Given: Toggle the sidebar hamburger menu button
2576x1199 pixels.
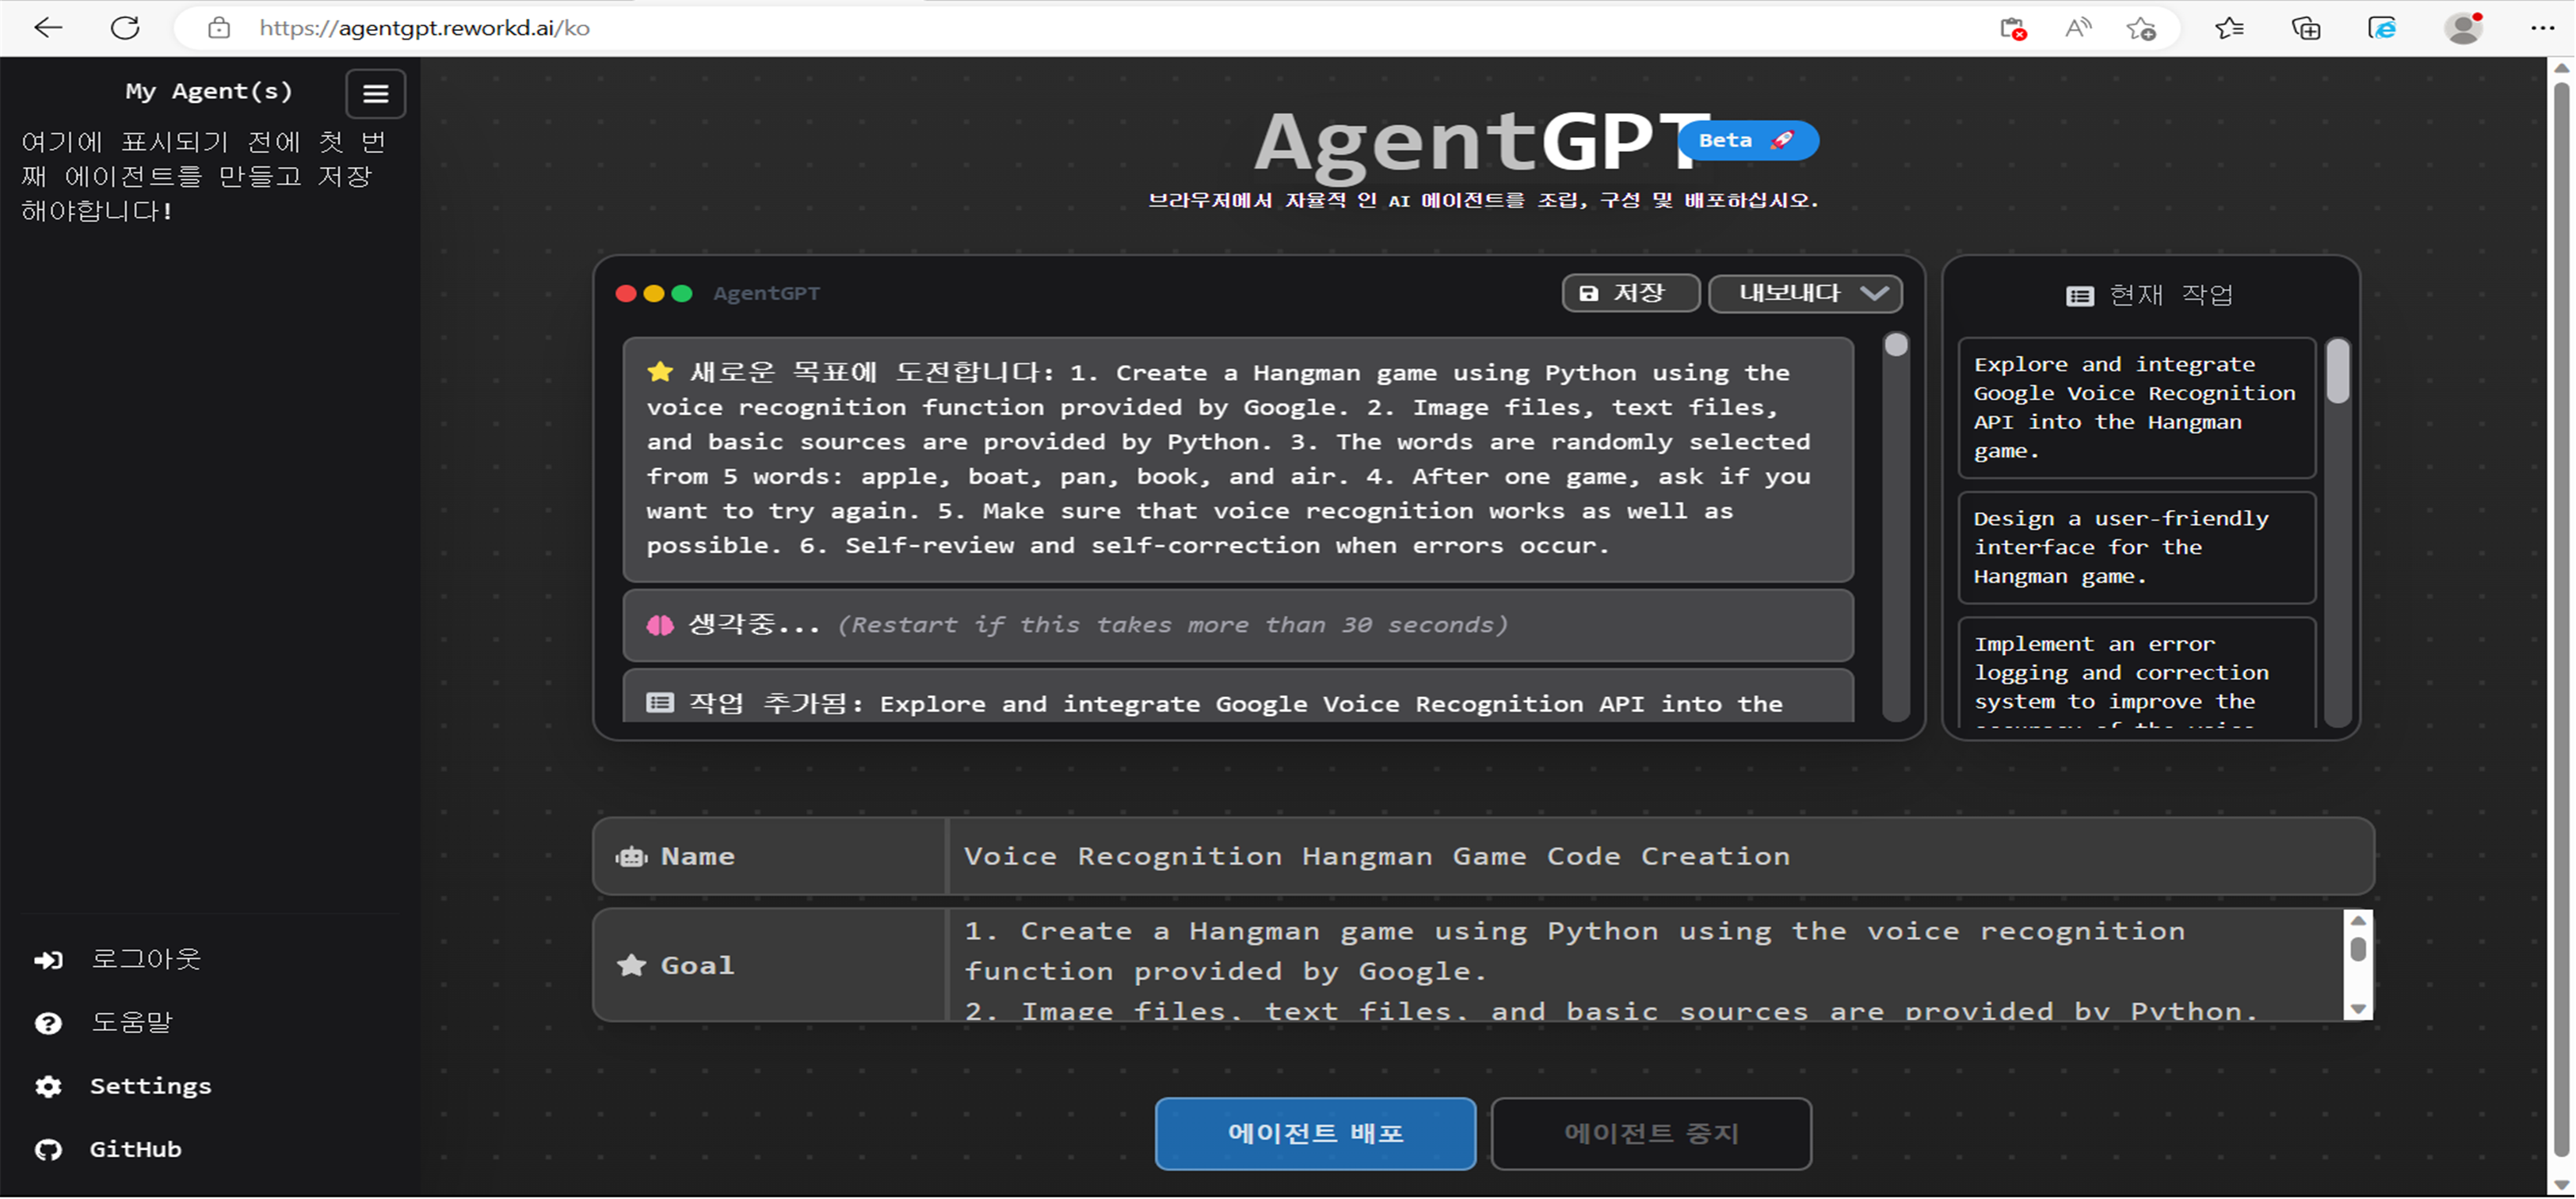Looking at the screenshot, I should 376,94.
